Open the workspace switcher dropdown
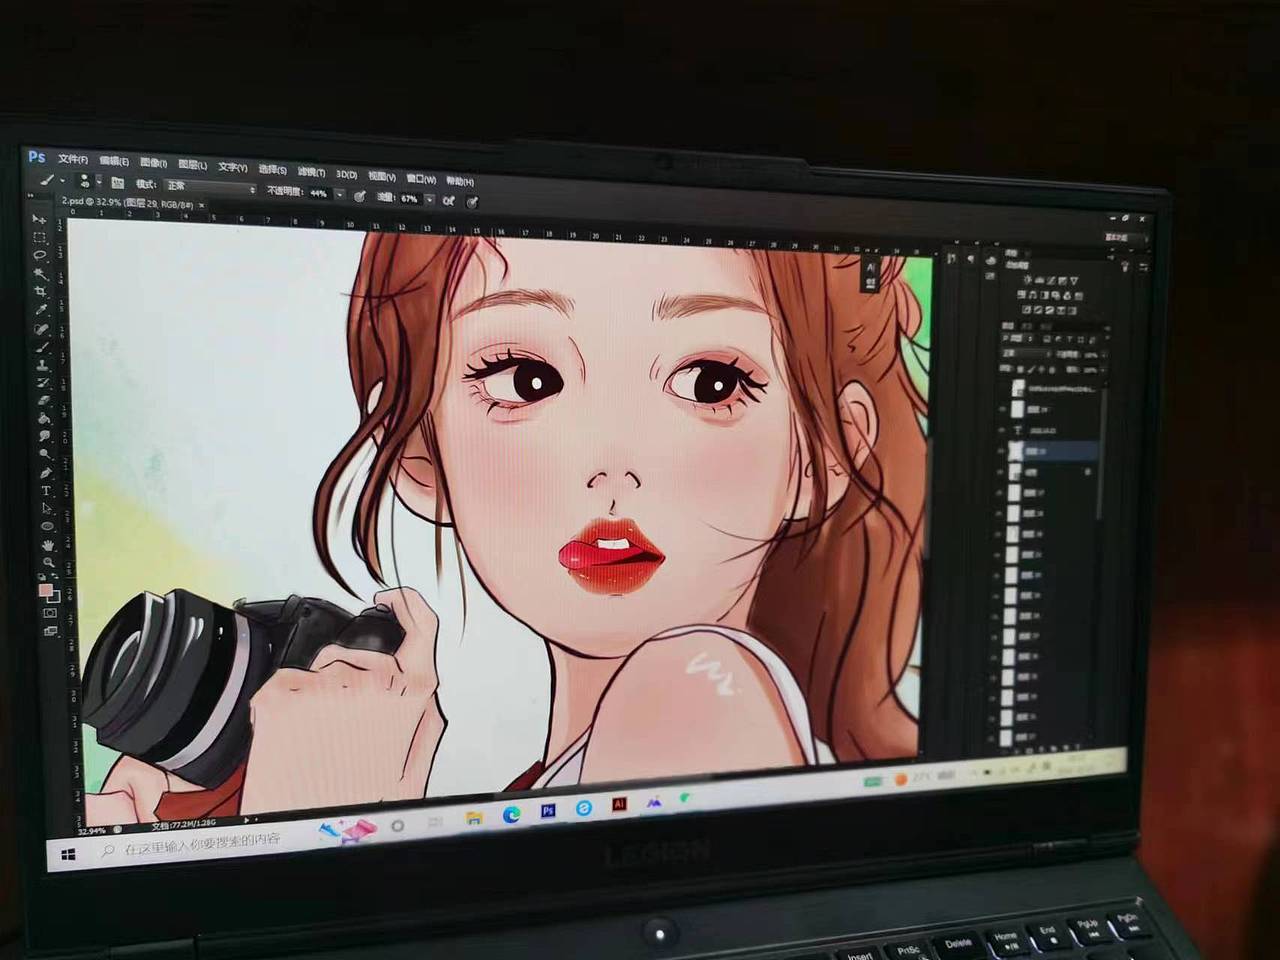 [x=1124, y=237]
